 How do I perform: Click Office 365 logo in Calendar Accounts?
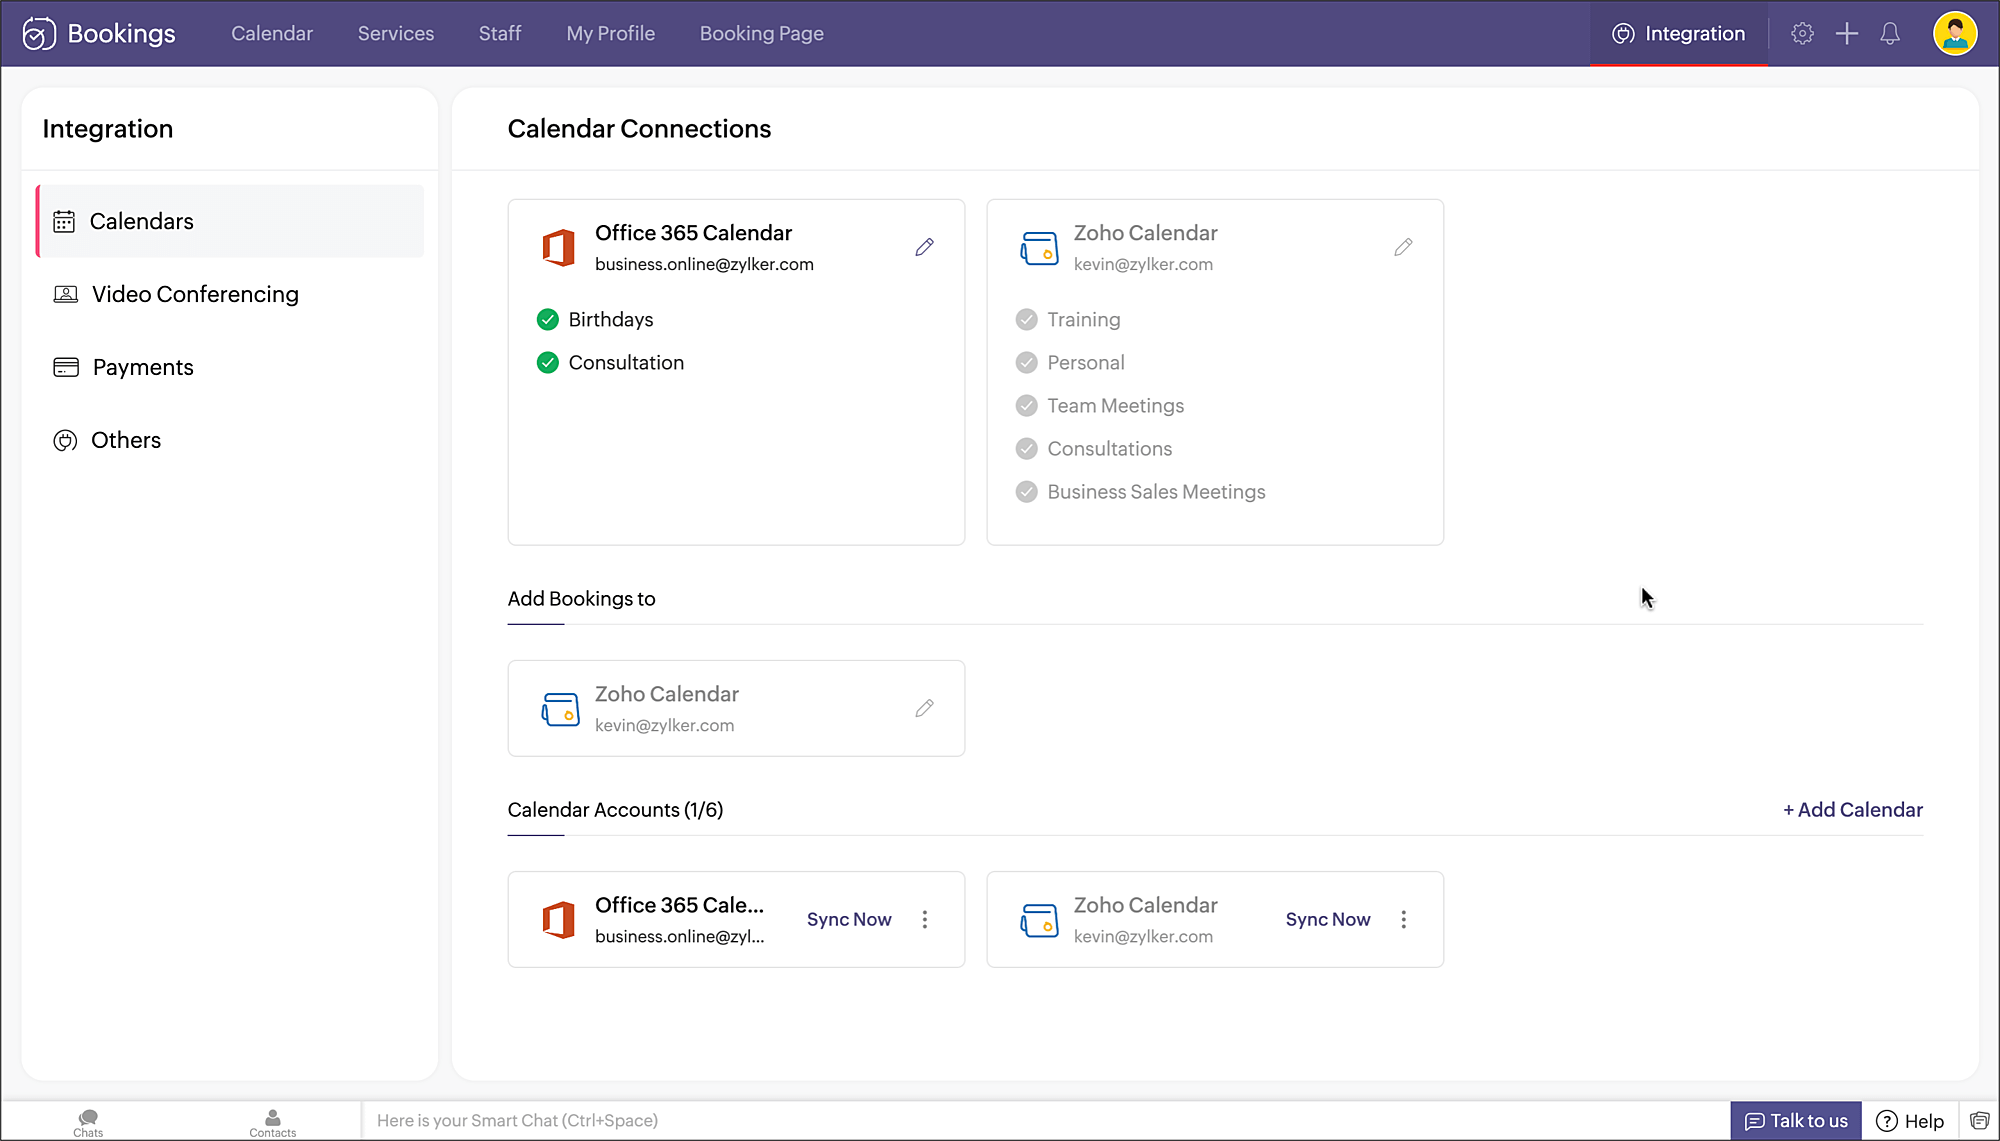coord(558,919)
